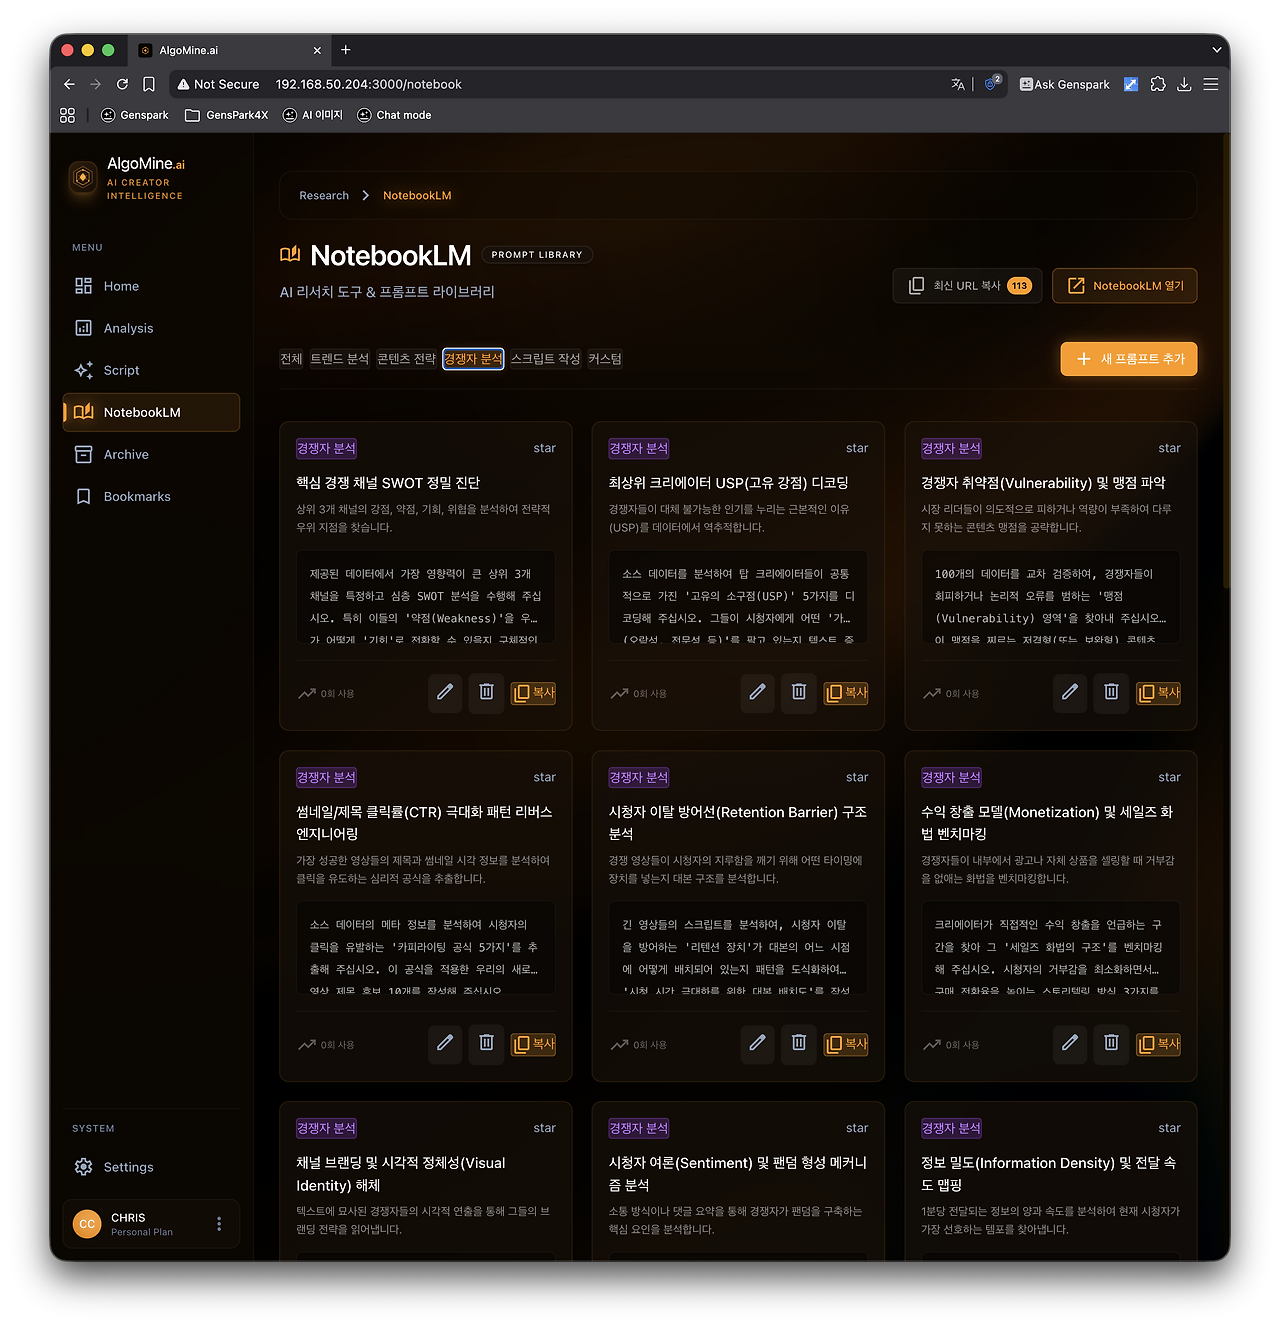1280x1327 pixels.
Task: Open the CHRIS account options menu
Action: pos(219,1223)
